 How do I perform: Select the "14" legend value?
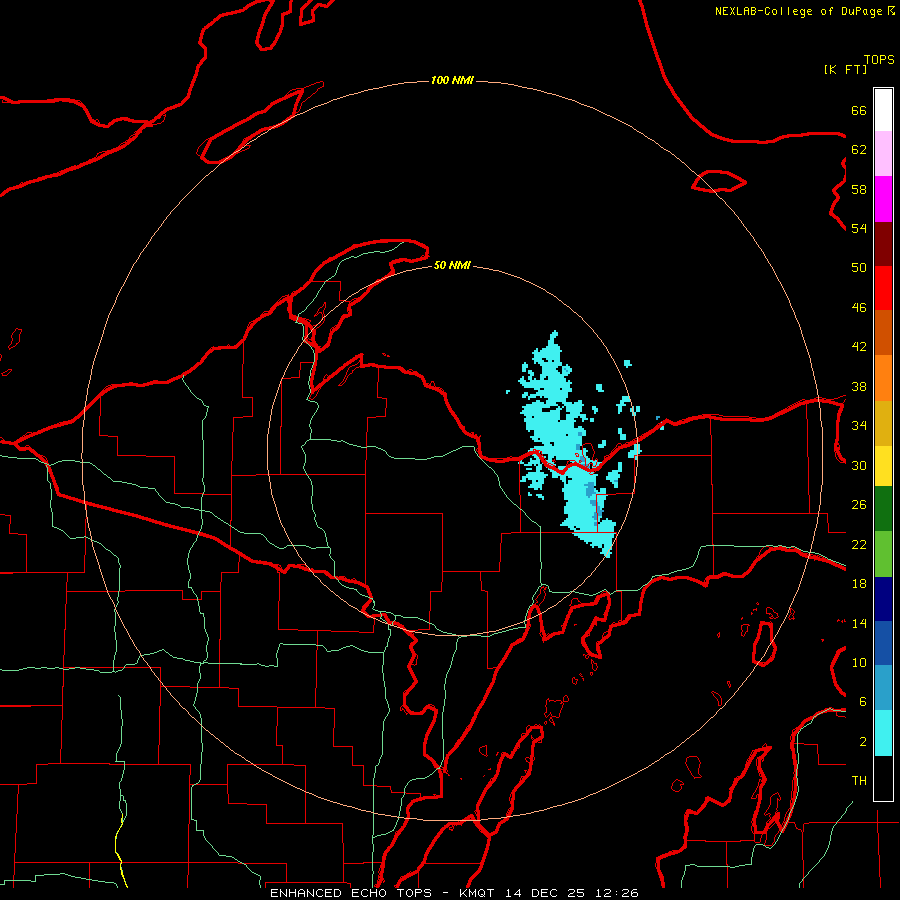pyautogui.click(x=859, y=623)
